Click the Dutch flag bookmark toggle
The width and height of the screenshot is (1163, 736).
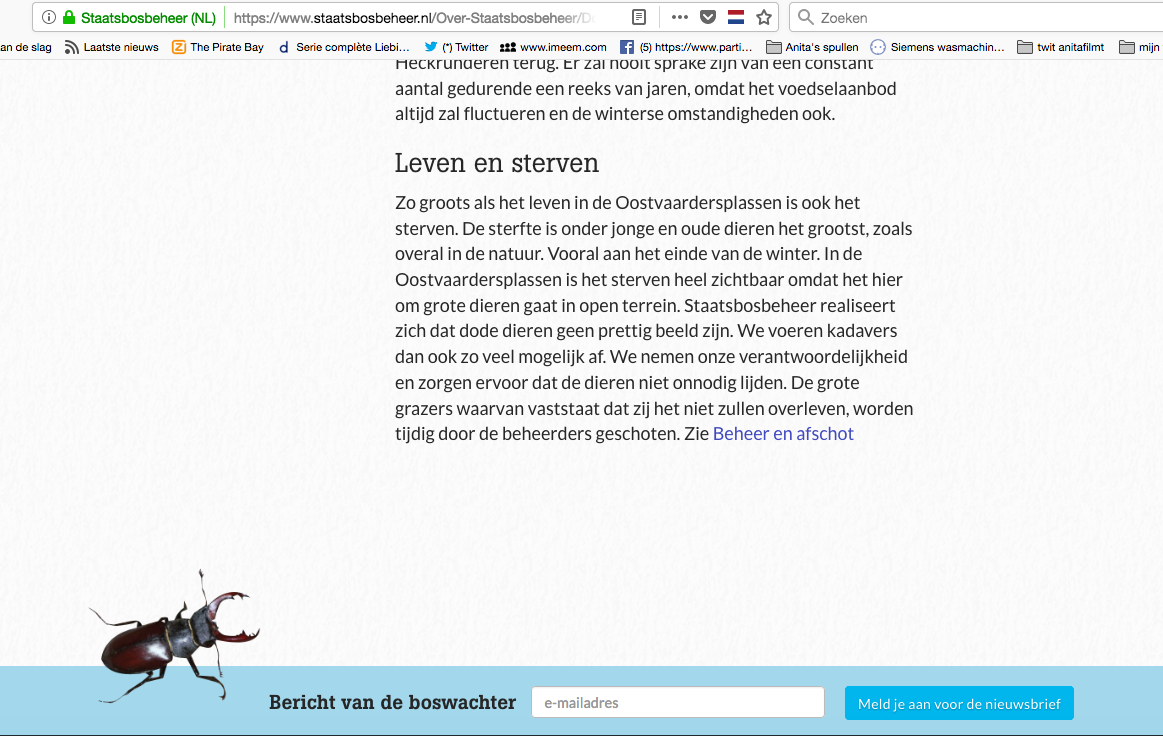[x=737, y=16]
